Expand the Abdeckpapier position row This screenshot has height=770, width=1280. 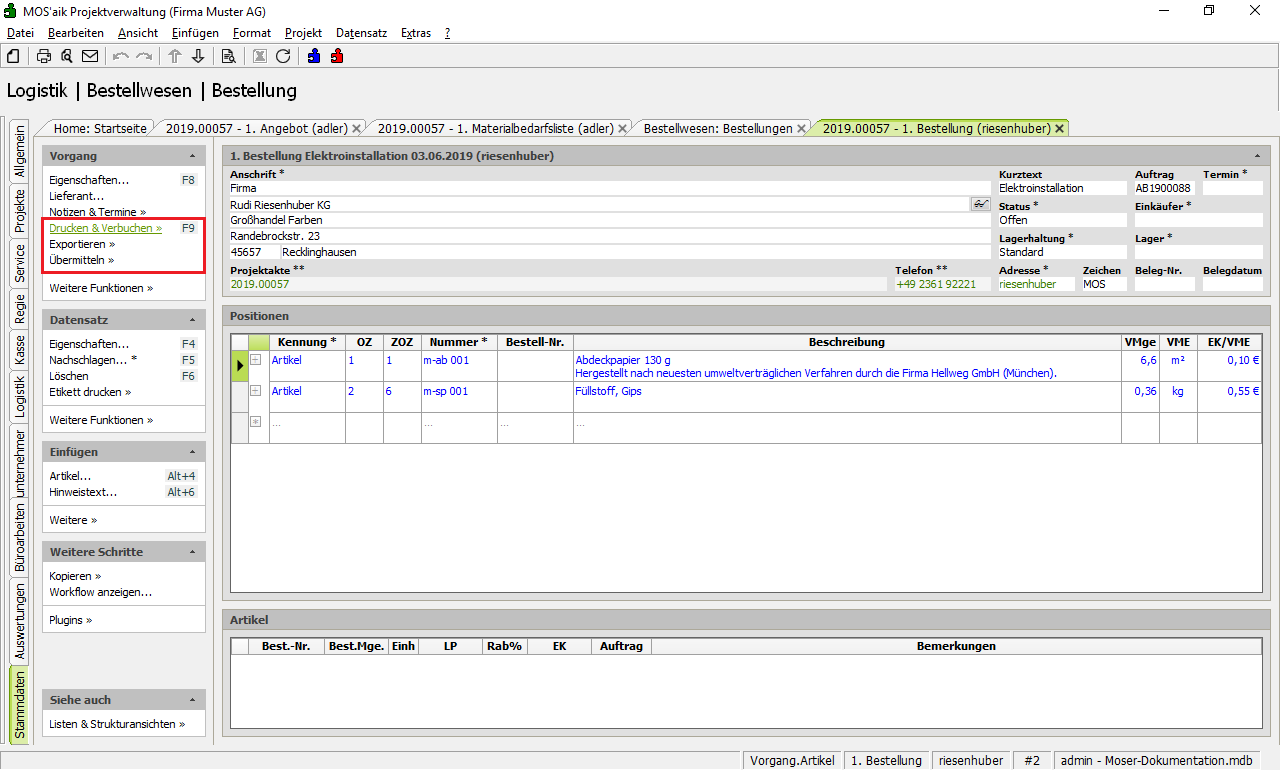click(x=256, y=360)
